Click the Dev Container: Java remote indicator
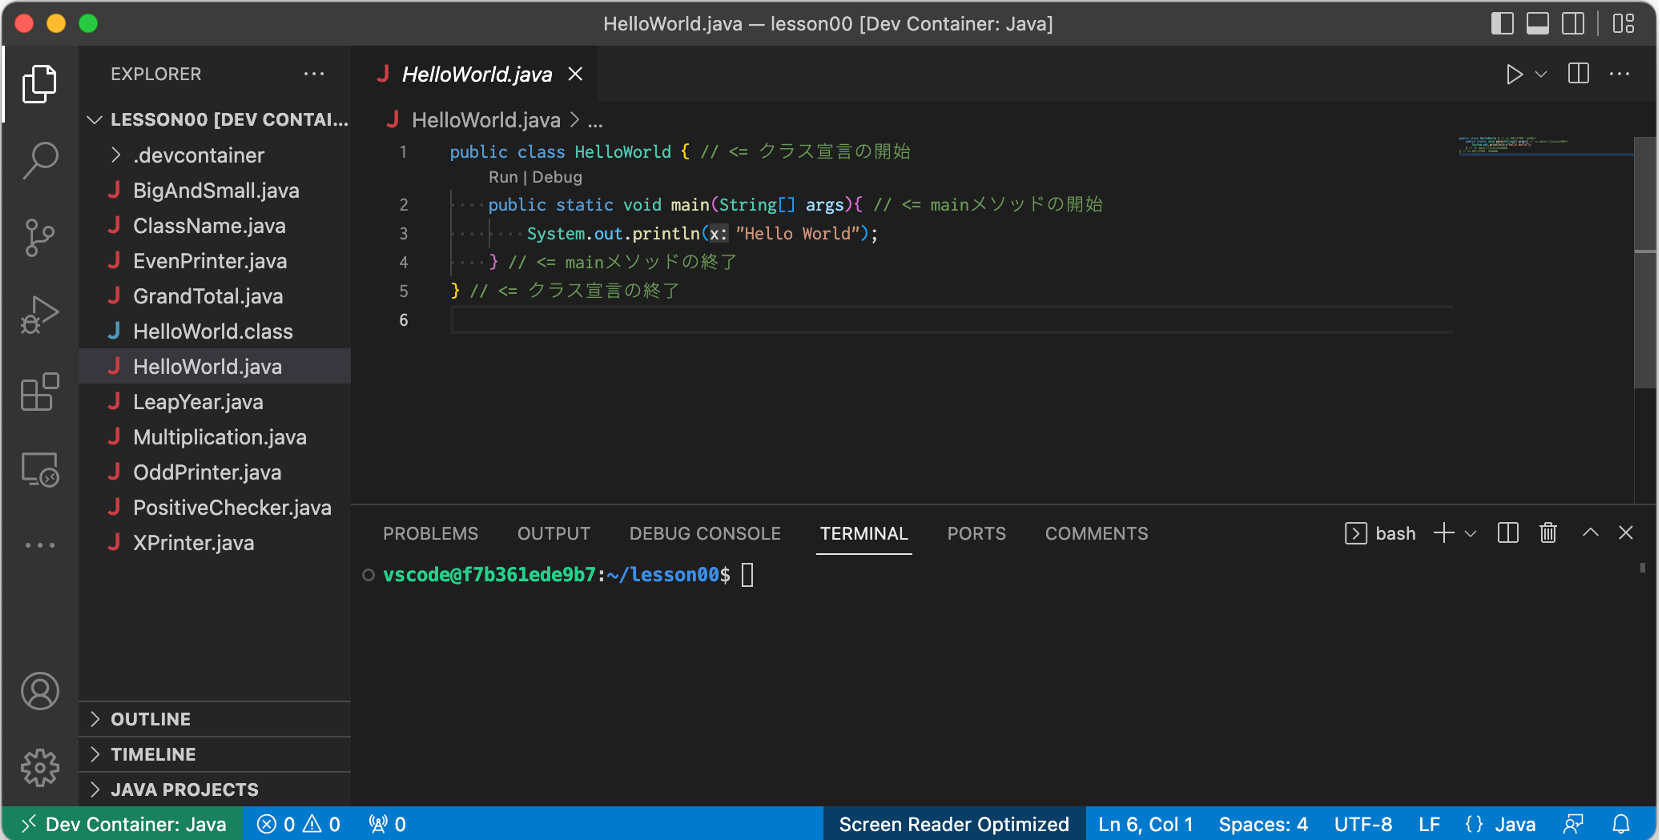 coord(123,824)
